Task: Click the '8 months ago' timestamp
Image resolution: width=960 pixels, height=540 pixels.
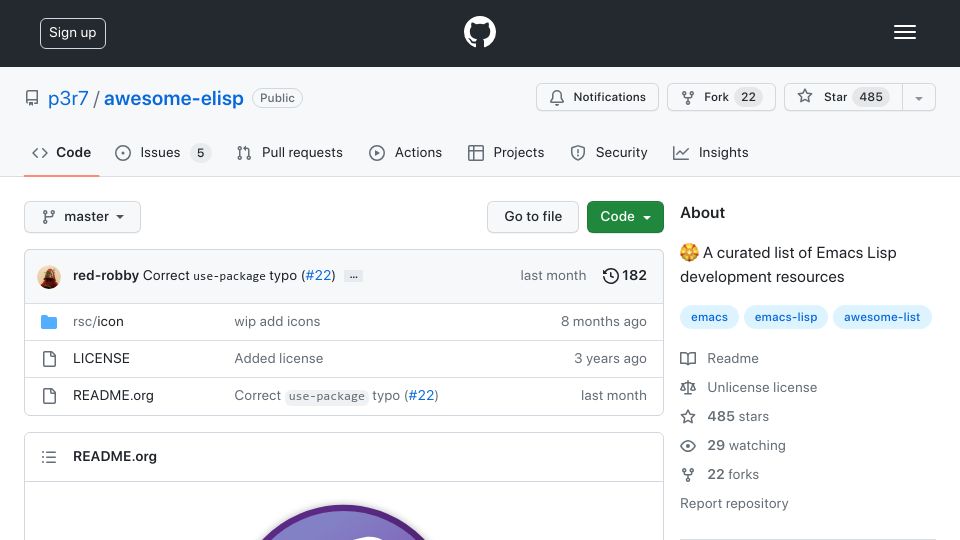Action: (x=604, y=321)
